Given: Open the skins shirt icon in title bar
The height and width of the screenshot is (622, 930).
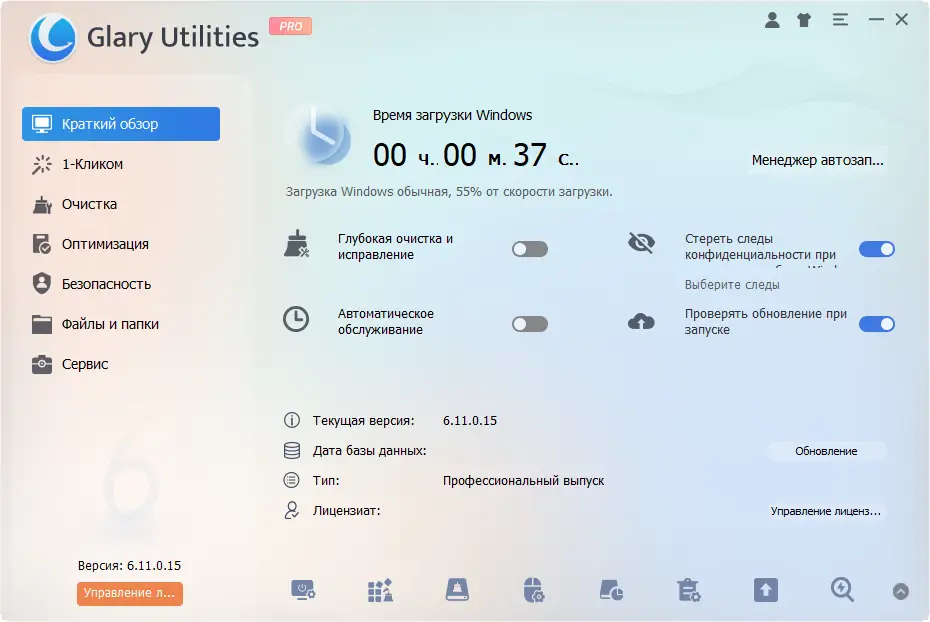Looking at the screenshot, I should [804, 18].
